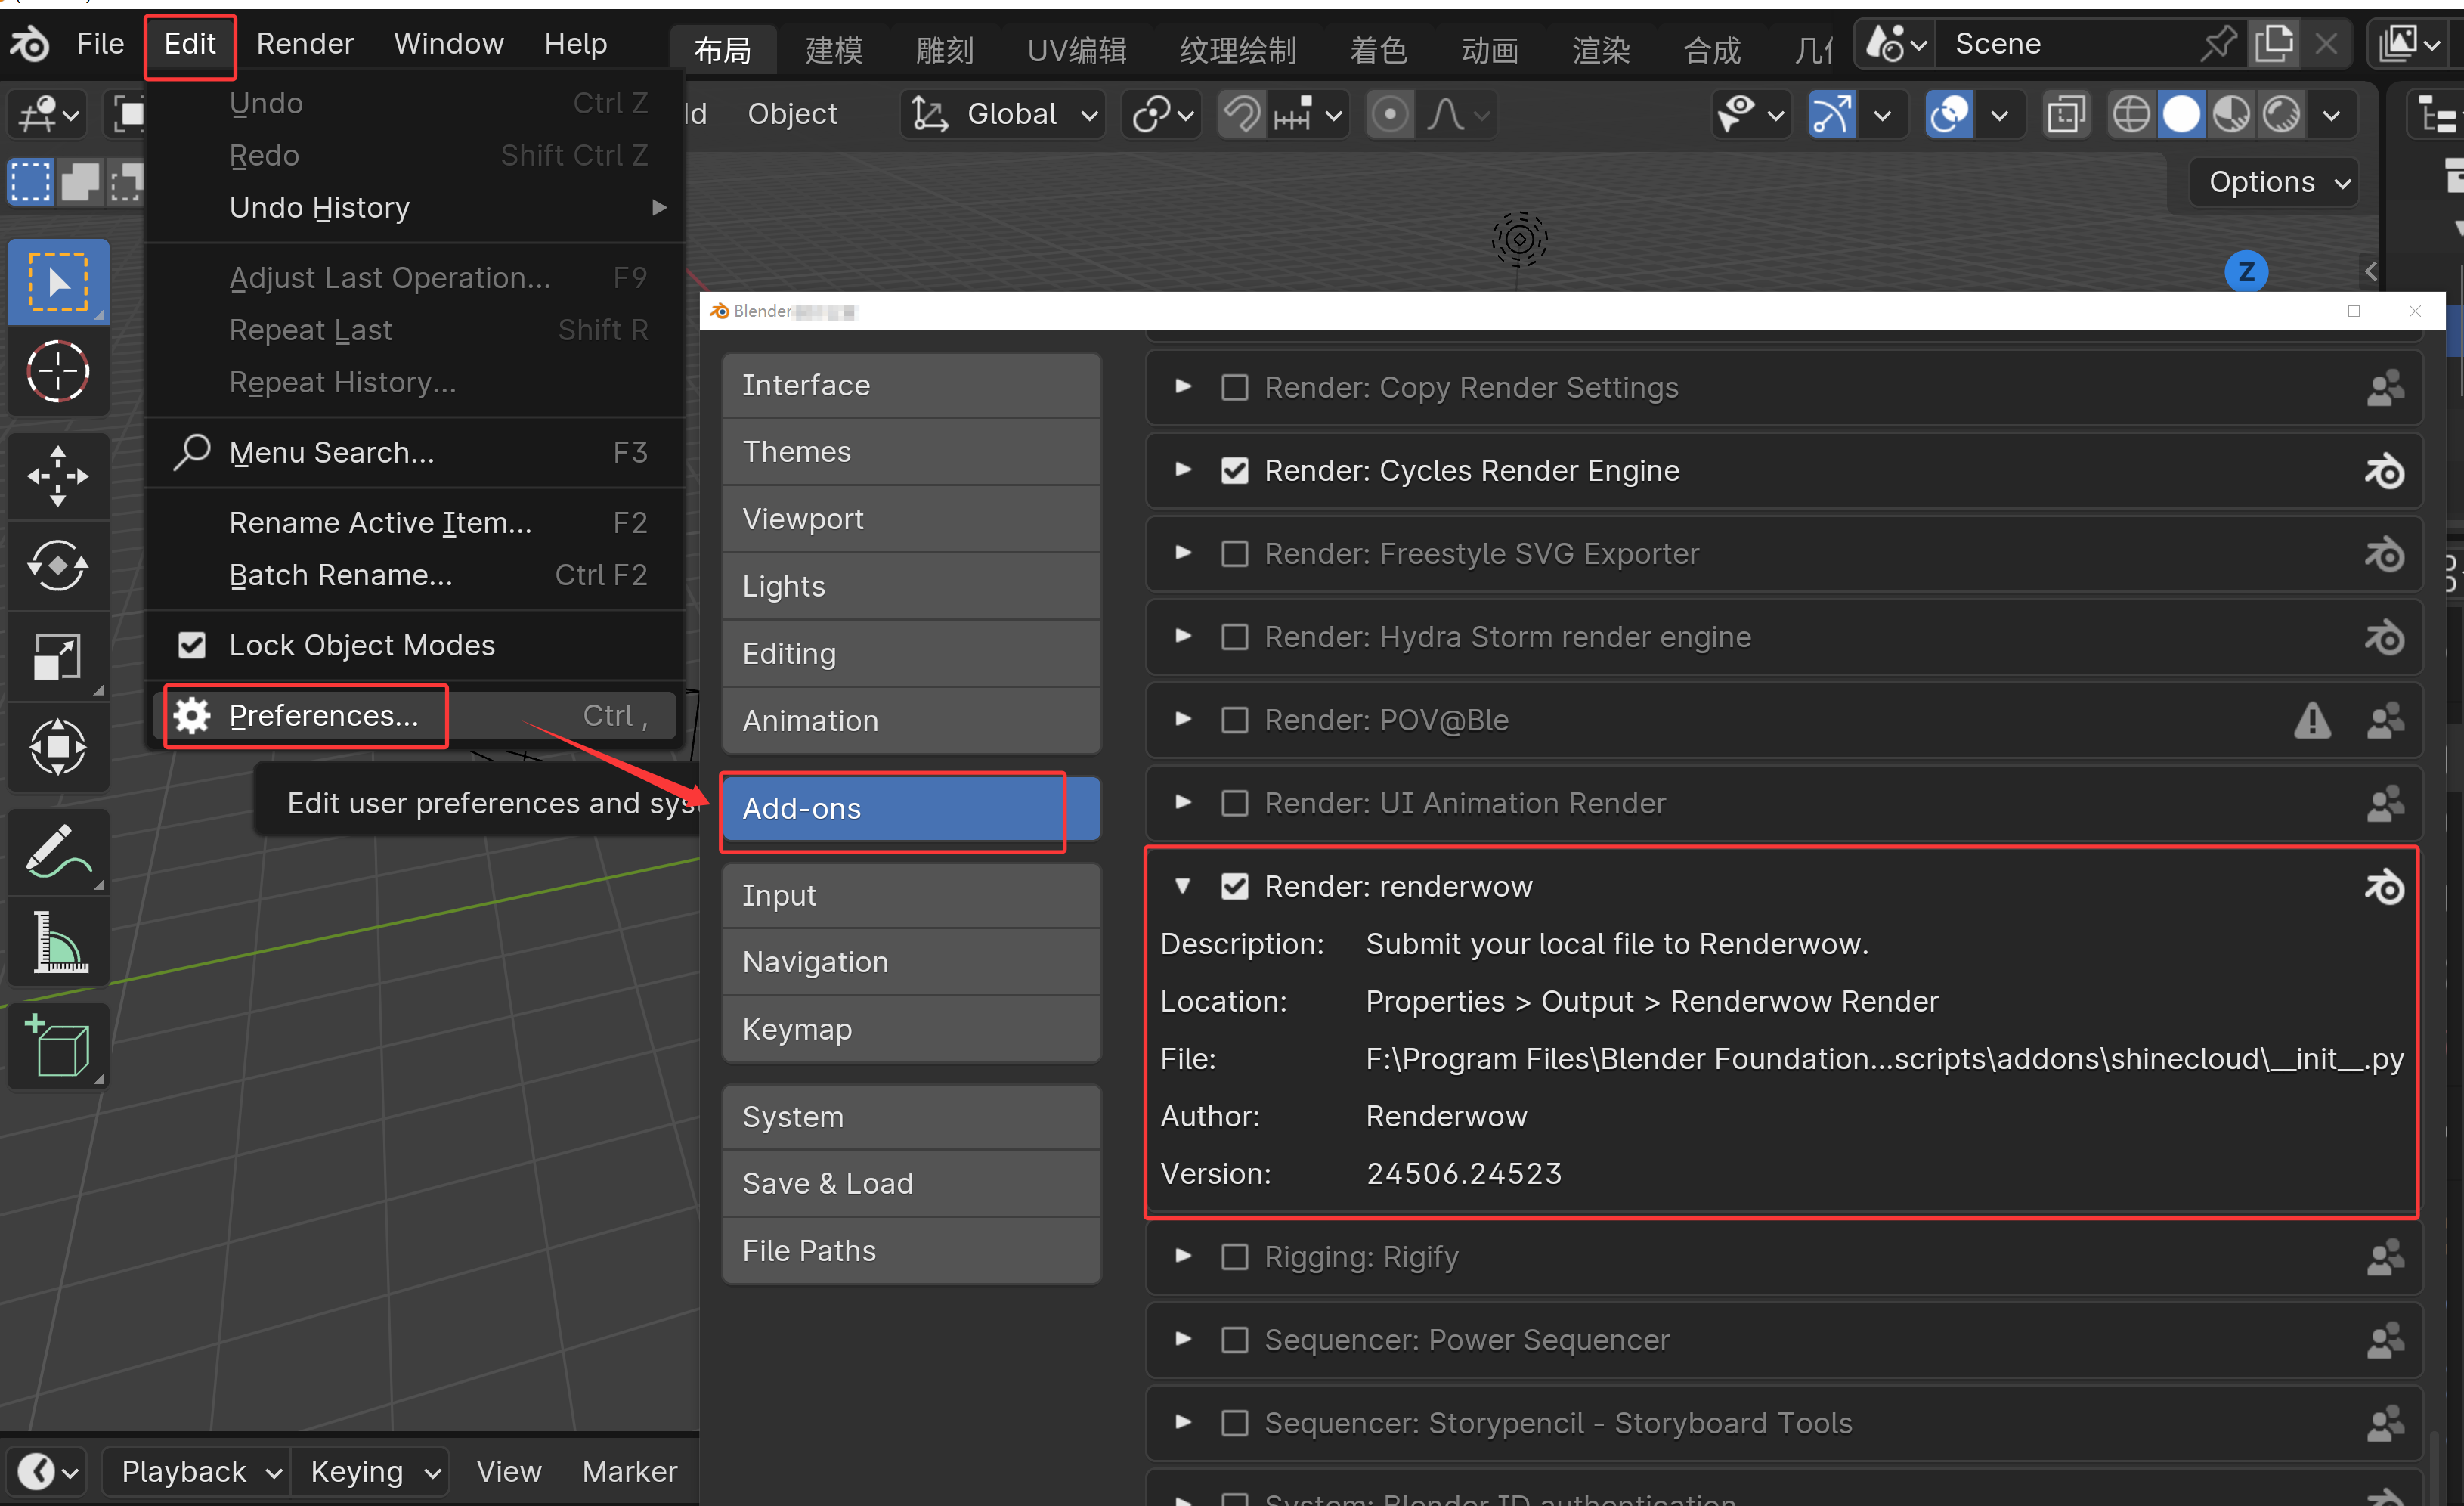
Task: Choose Preferences... from Edit menu
Action: pos(415,716)
